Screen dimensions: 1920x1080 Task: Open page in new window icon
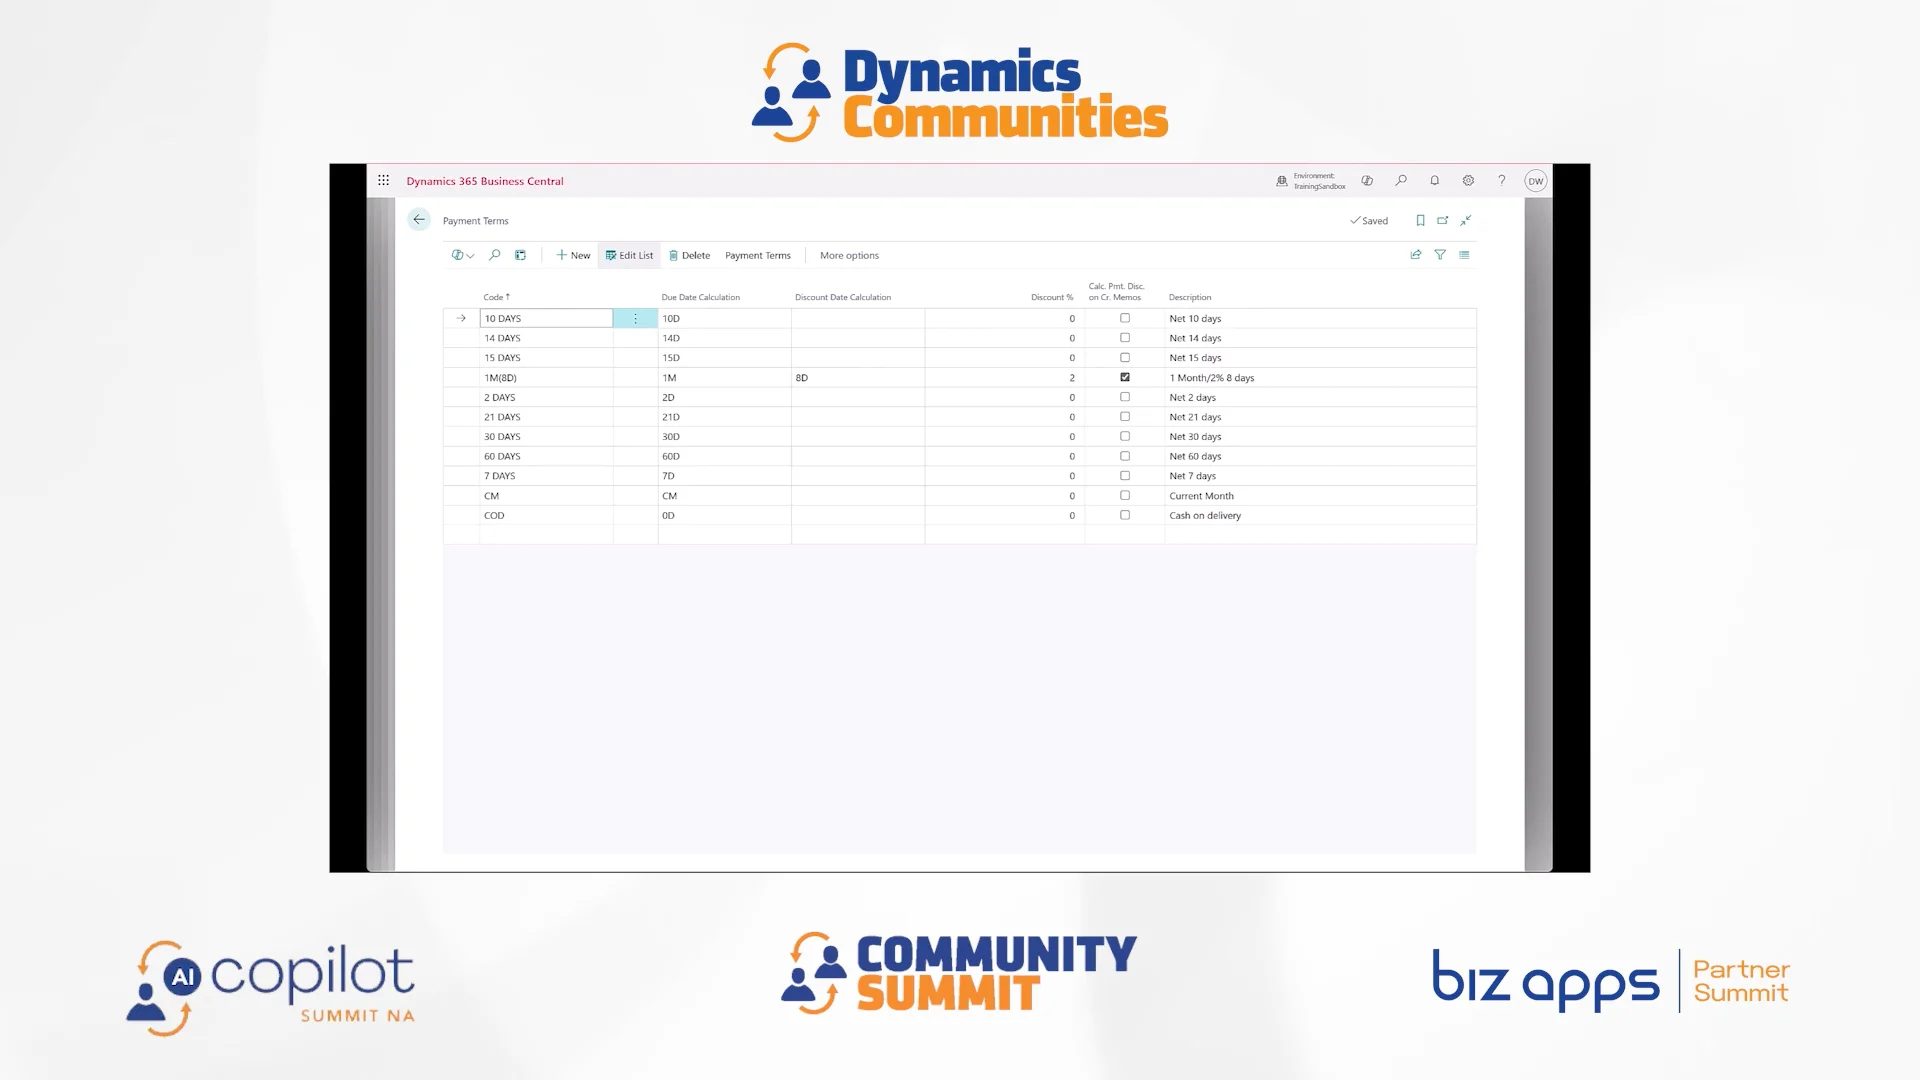[1443, 220]
